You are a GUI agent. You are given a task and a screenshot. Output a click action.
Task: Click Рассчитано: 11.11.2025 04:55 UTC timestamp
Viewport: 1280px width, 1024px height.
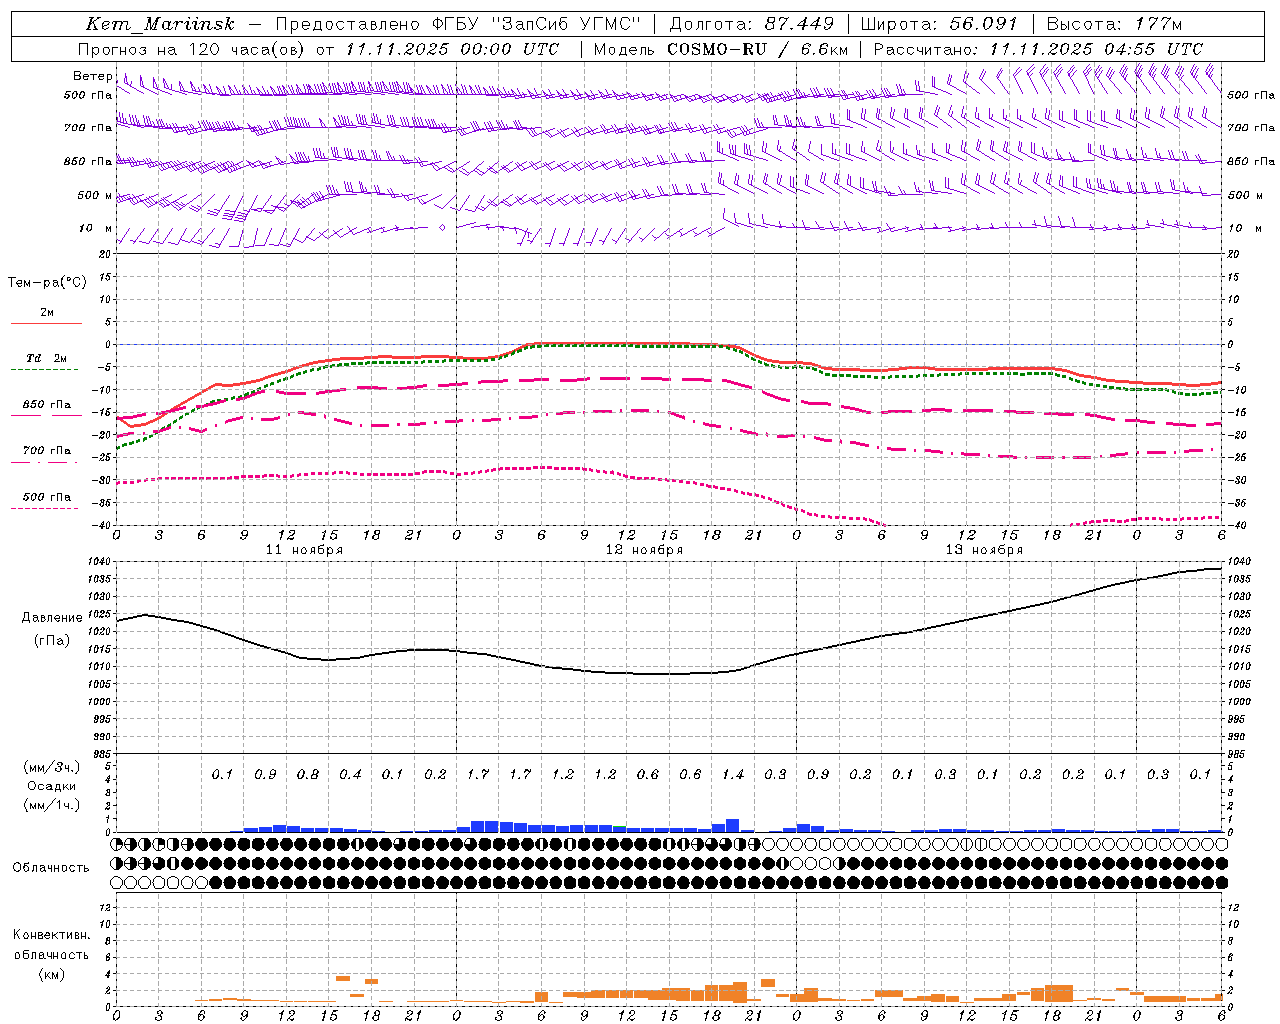point(1038,49)
